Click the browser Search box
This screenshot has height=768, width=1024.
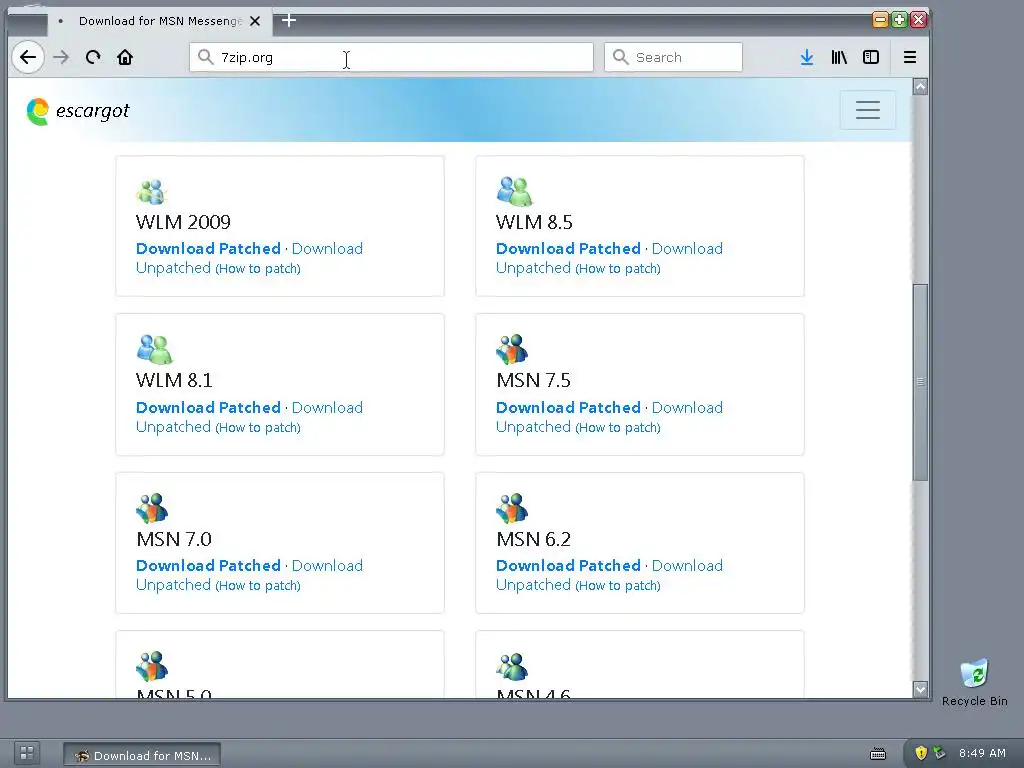673,57
